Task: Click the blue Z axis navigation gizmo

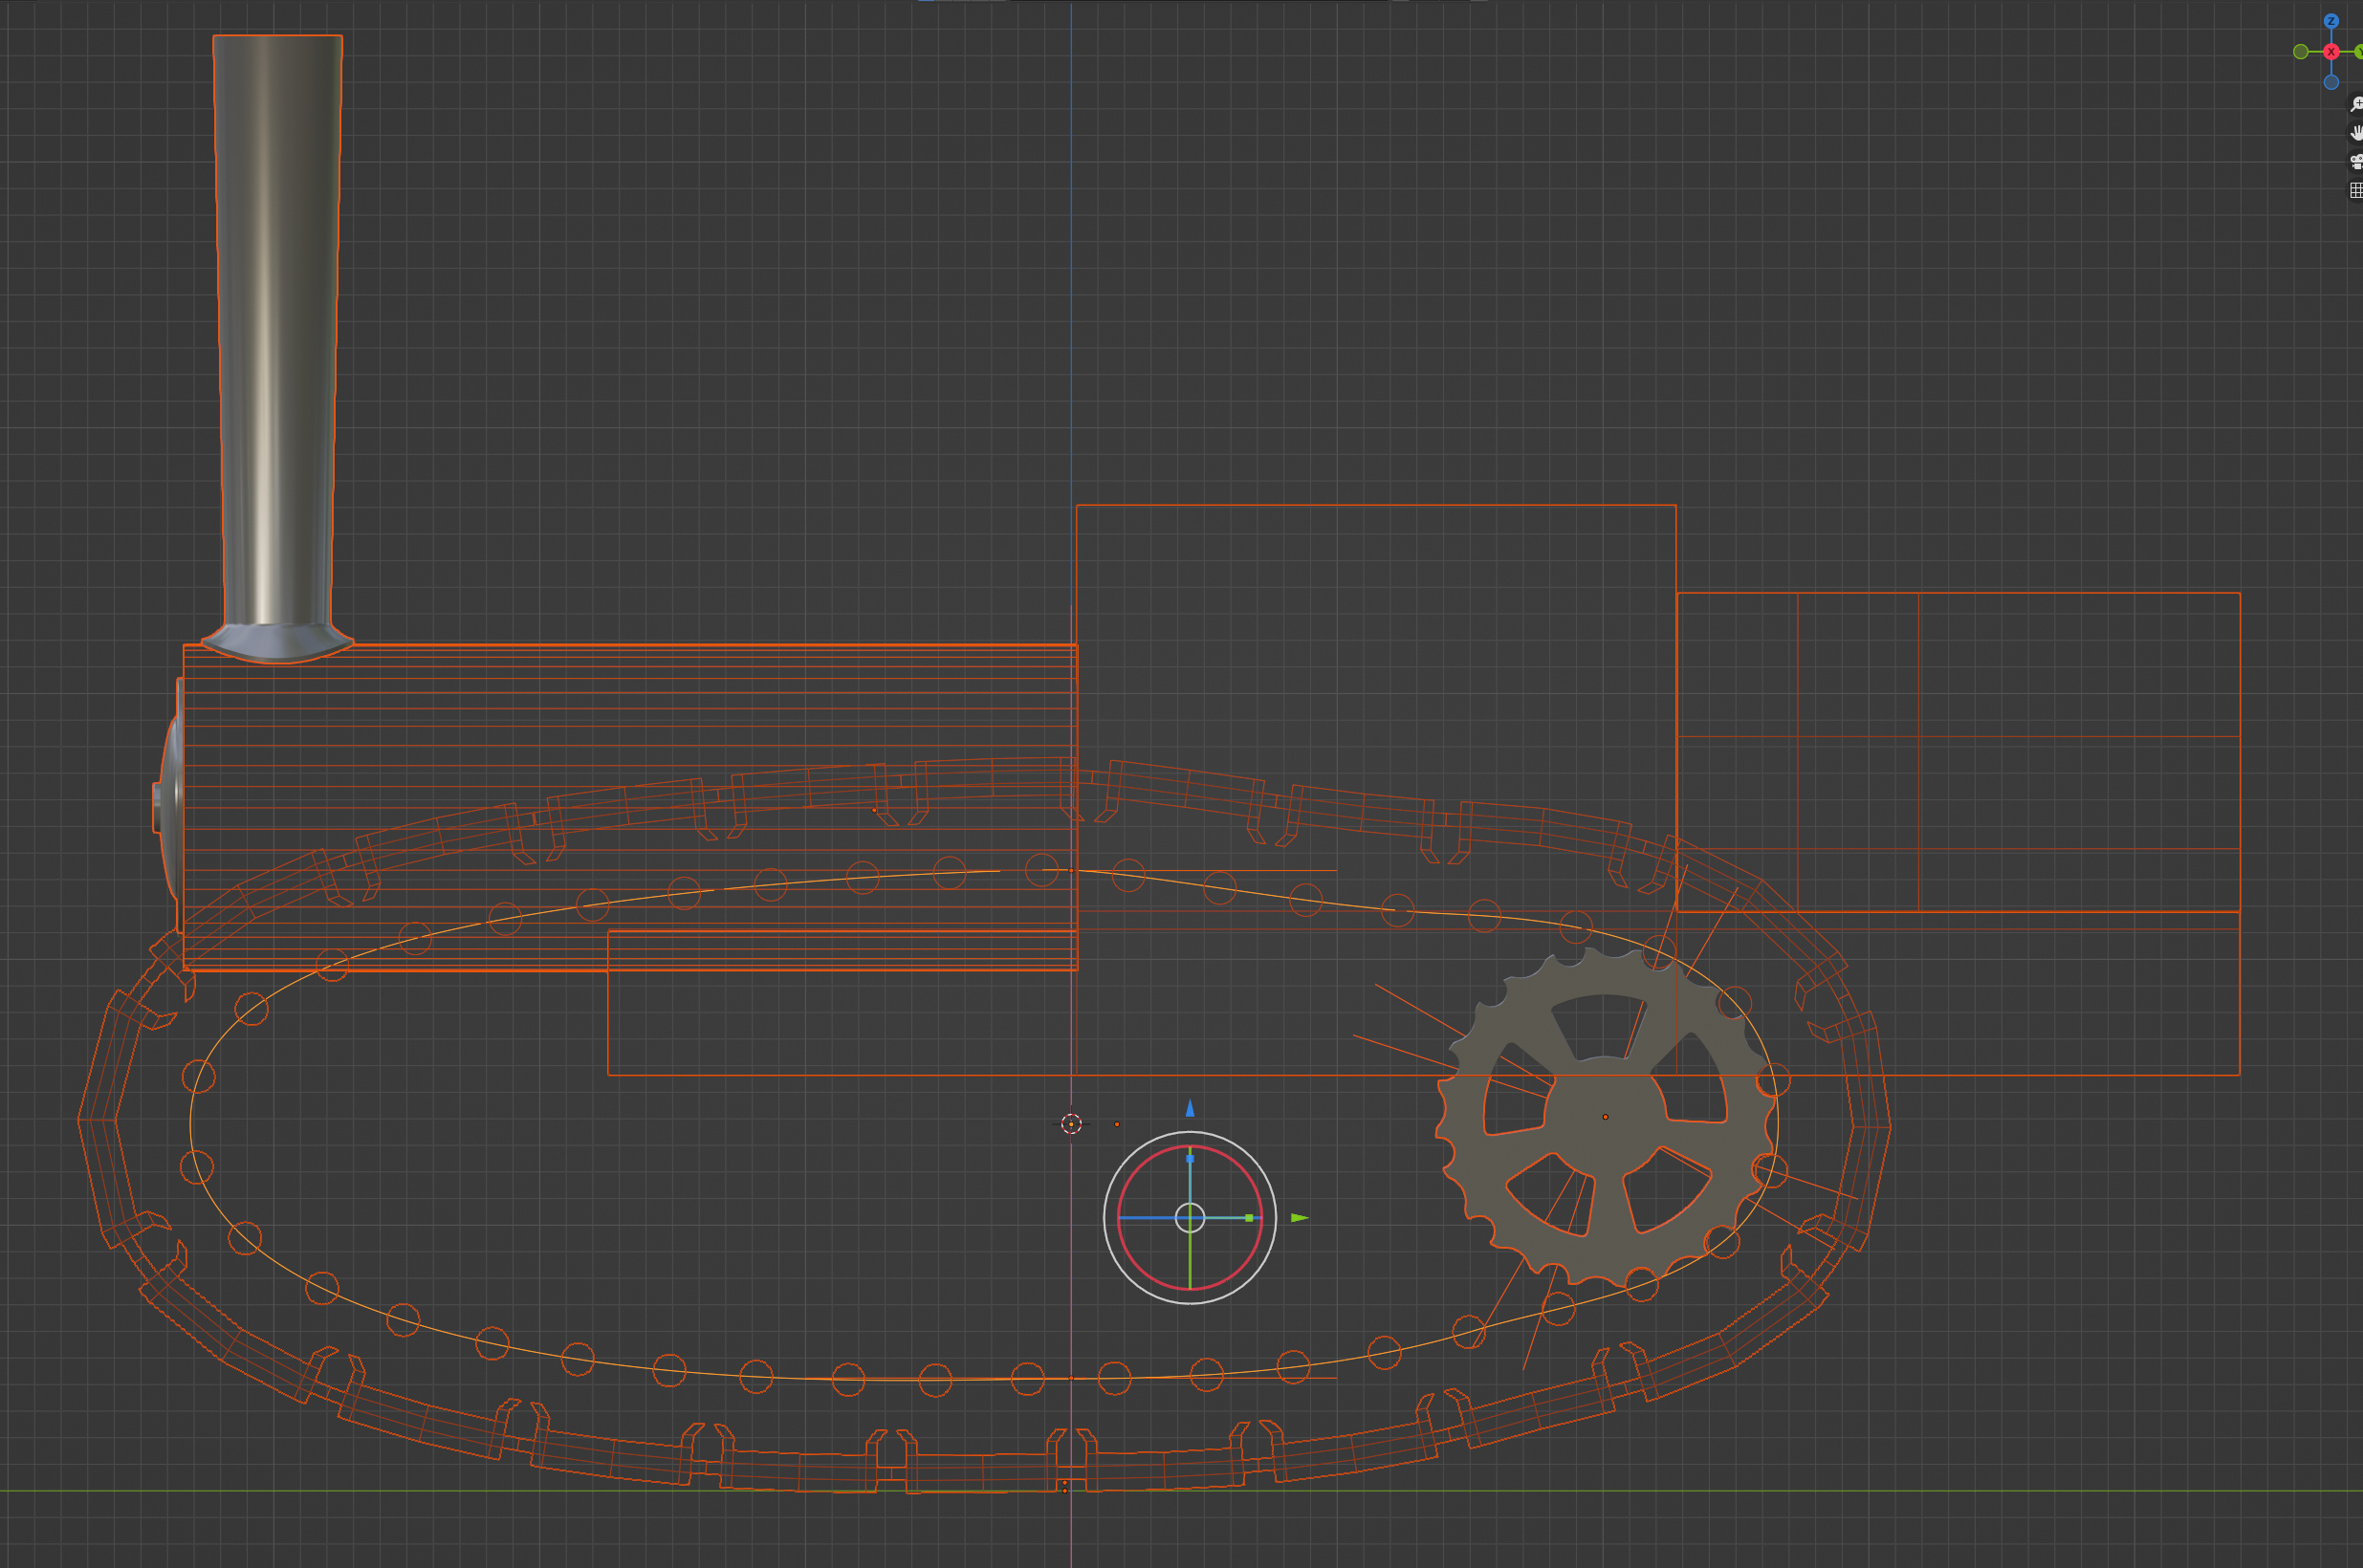Action: coord(2331,21)
